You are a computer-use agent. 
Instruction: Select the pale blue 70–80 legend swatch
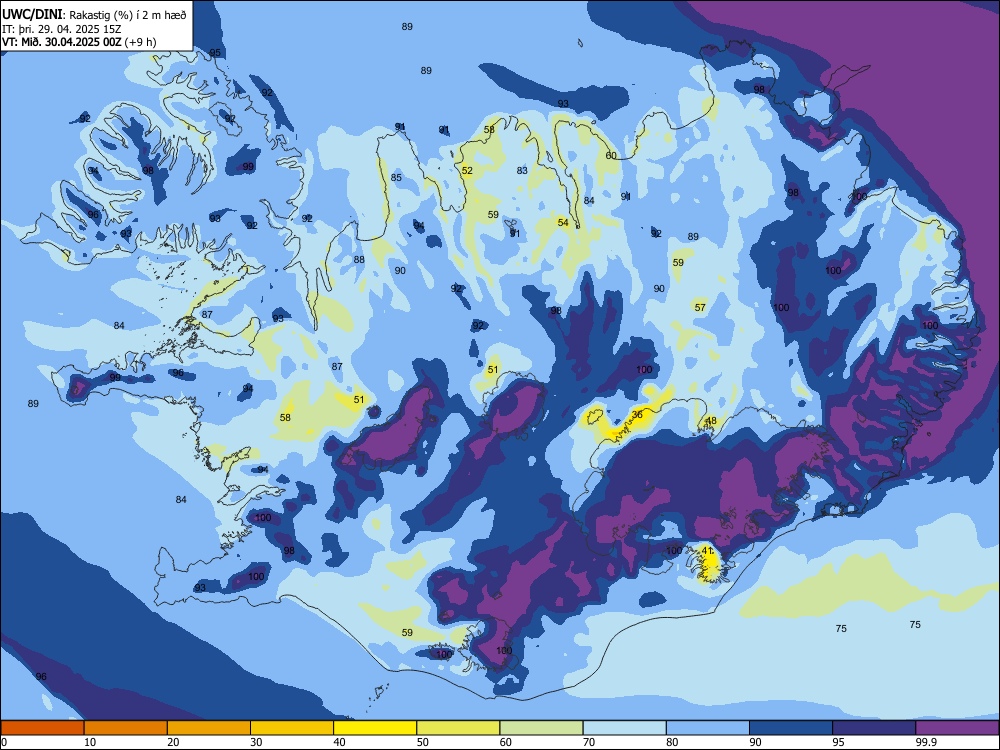coord(625,728)
